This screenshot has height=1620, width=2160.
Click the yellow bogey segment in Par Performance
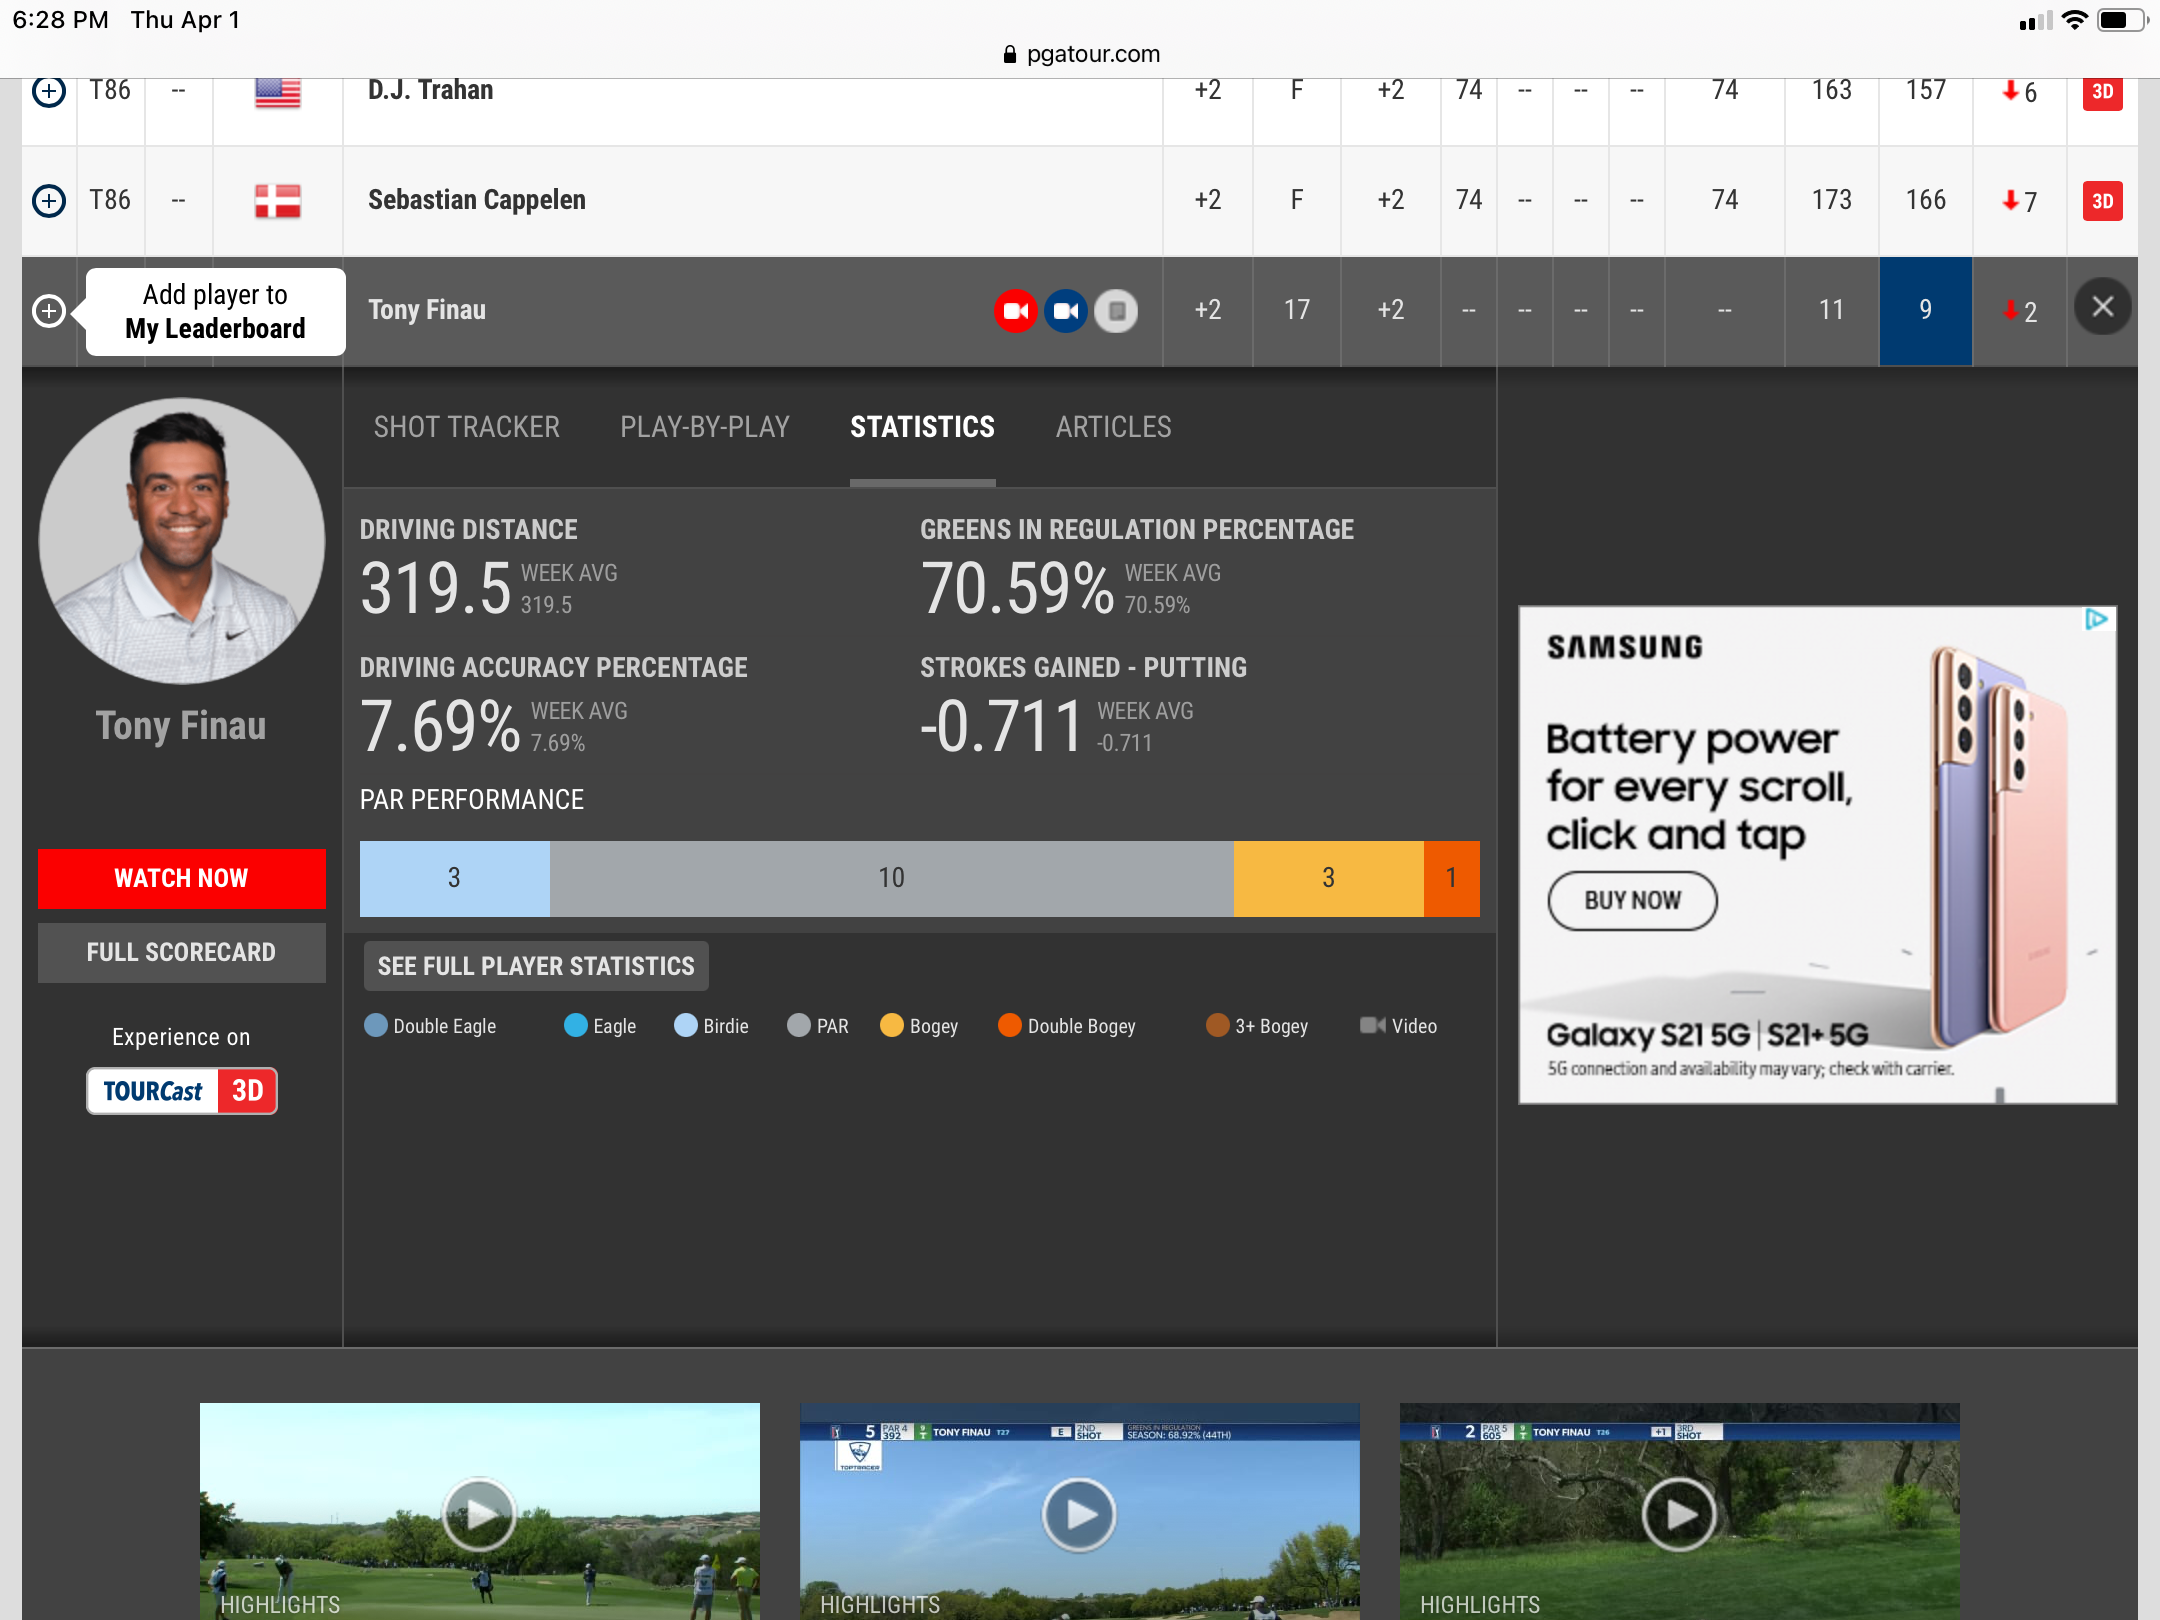[1327, 878]
